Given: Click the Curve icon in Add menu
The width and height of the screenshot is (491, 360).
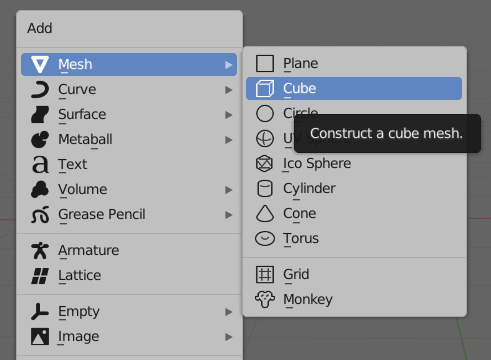Looking at the screenshot, I should click(40, 89).
